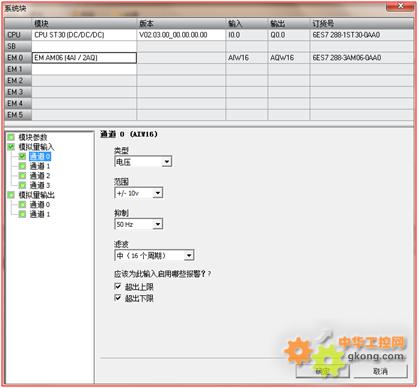Click the 输出 column header
This screenshot has width=419, height=388.
pyautogui.click(x=289, y=23)
